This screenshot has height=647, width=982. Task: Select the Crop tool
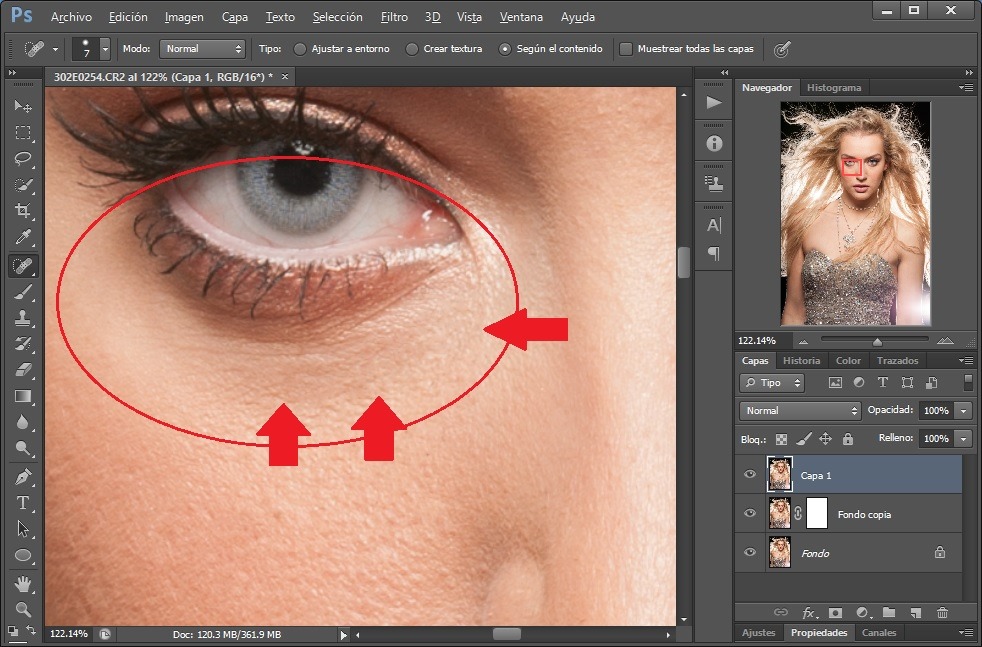(x=22, y=211)
